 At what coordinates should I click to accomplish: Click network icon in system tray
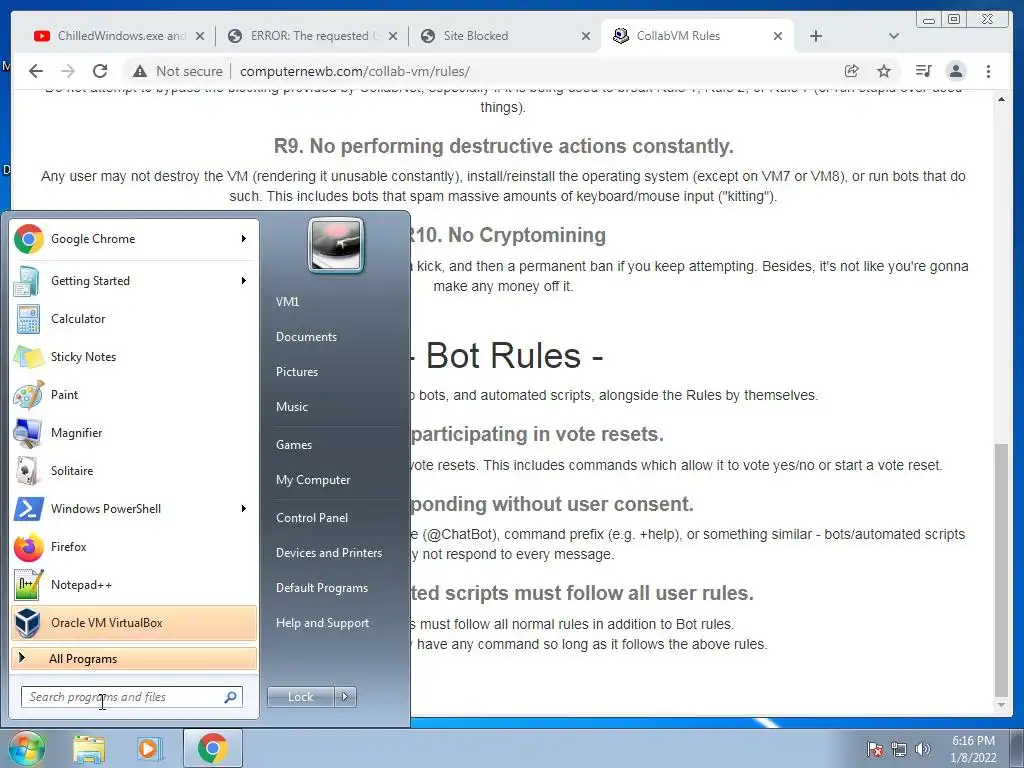click(x=899, y=749)
